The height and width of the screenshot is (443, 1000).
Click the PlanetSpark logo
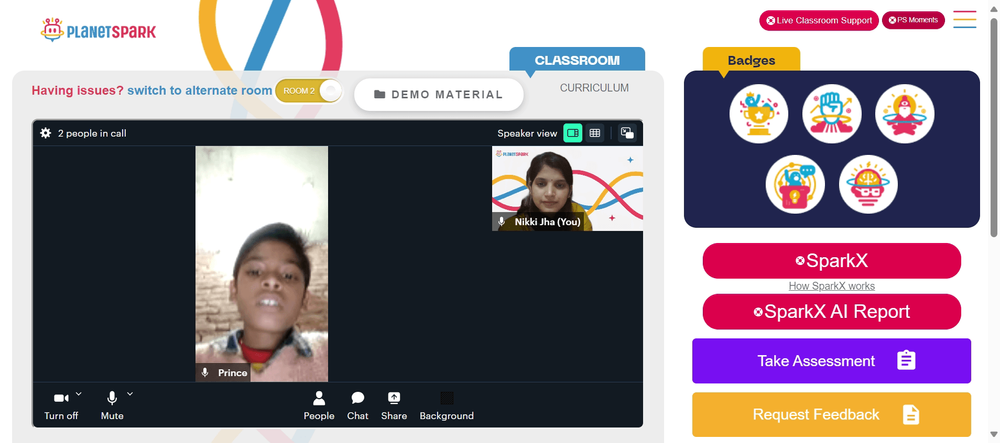pos(98,31)
